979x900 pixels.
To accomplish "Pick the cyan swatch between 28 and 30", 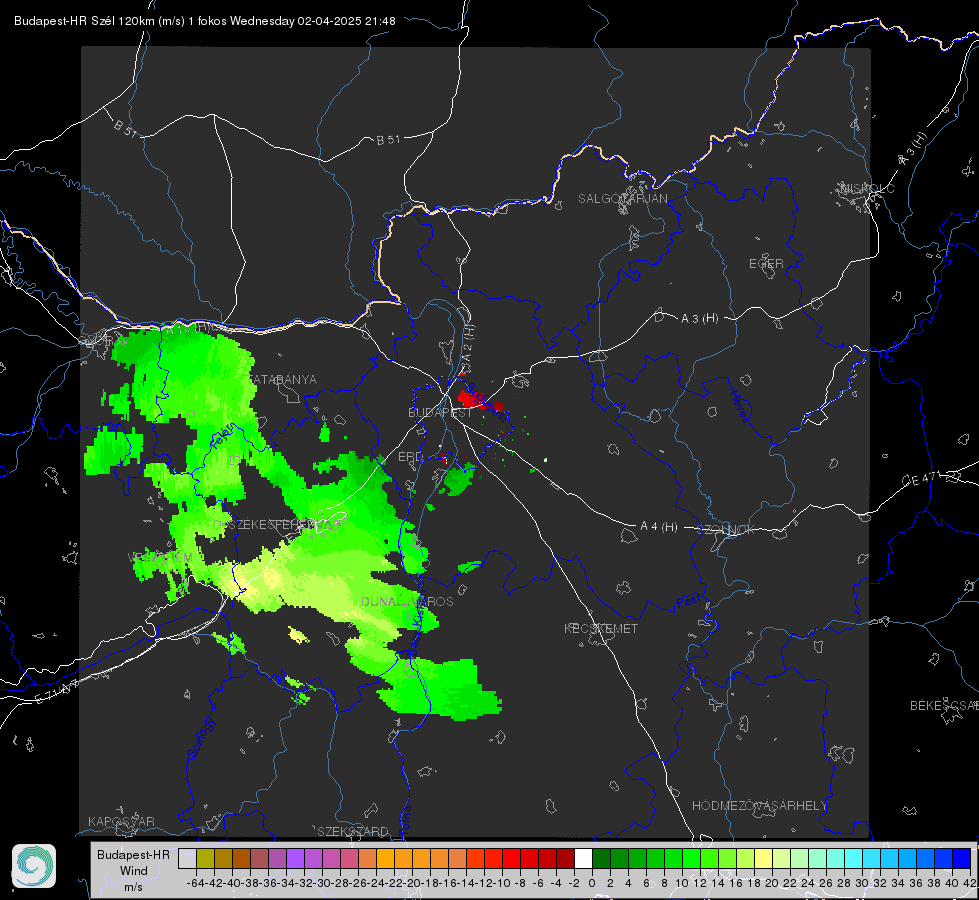I will coord(854,859).
